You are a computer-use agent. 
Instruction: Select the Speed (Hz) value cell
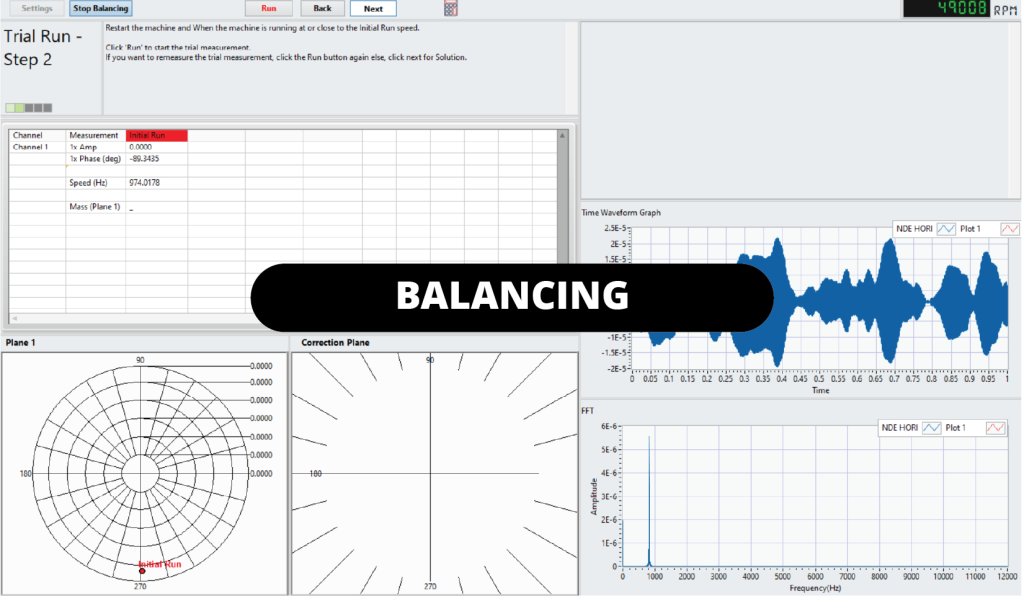coord(156,183)
